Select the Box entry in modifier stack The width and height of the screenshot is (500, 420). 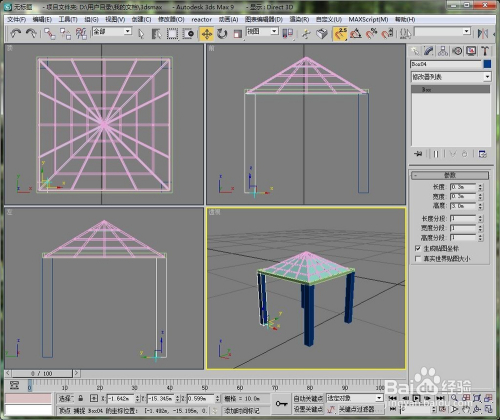tap(451, 89)
